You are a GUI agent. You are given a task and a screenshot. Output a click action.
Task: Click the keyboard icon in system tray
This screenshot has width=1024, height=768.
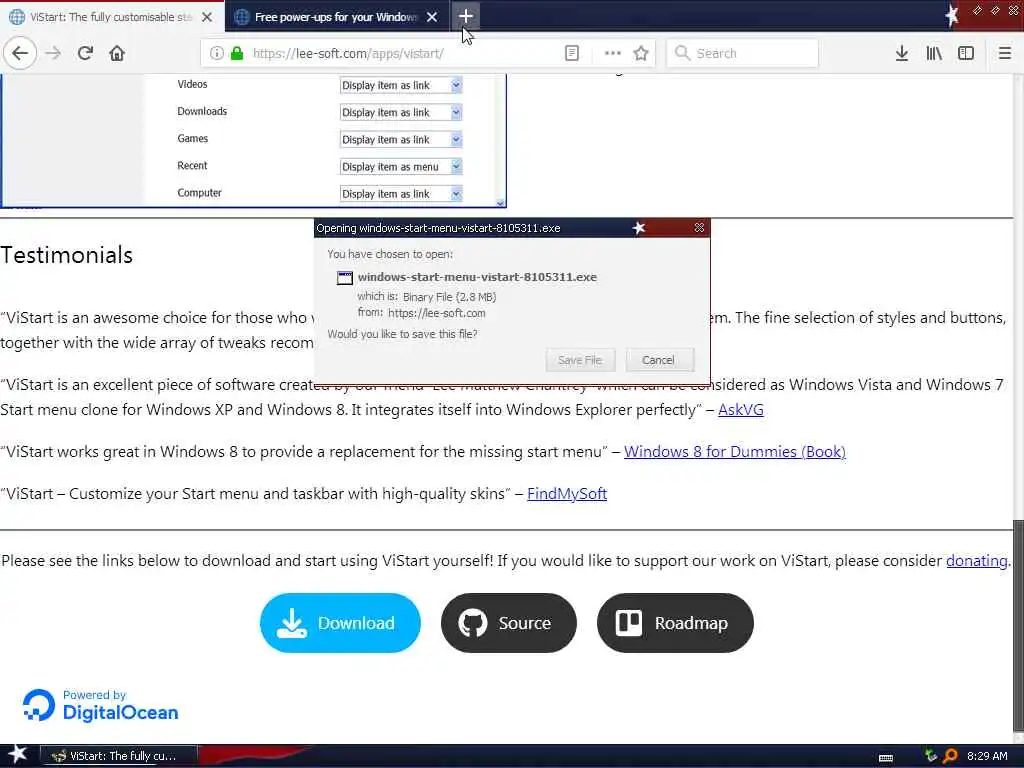(886, 757)
